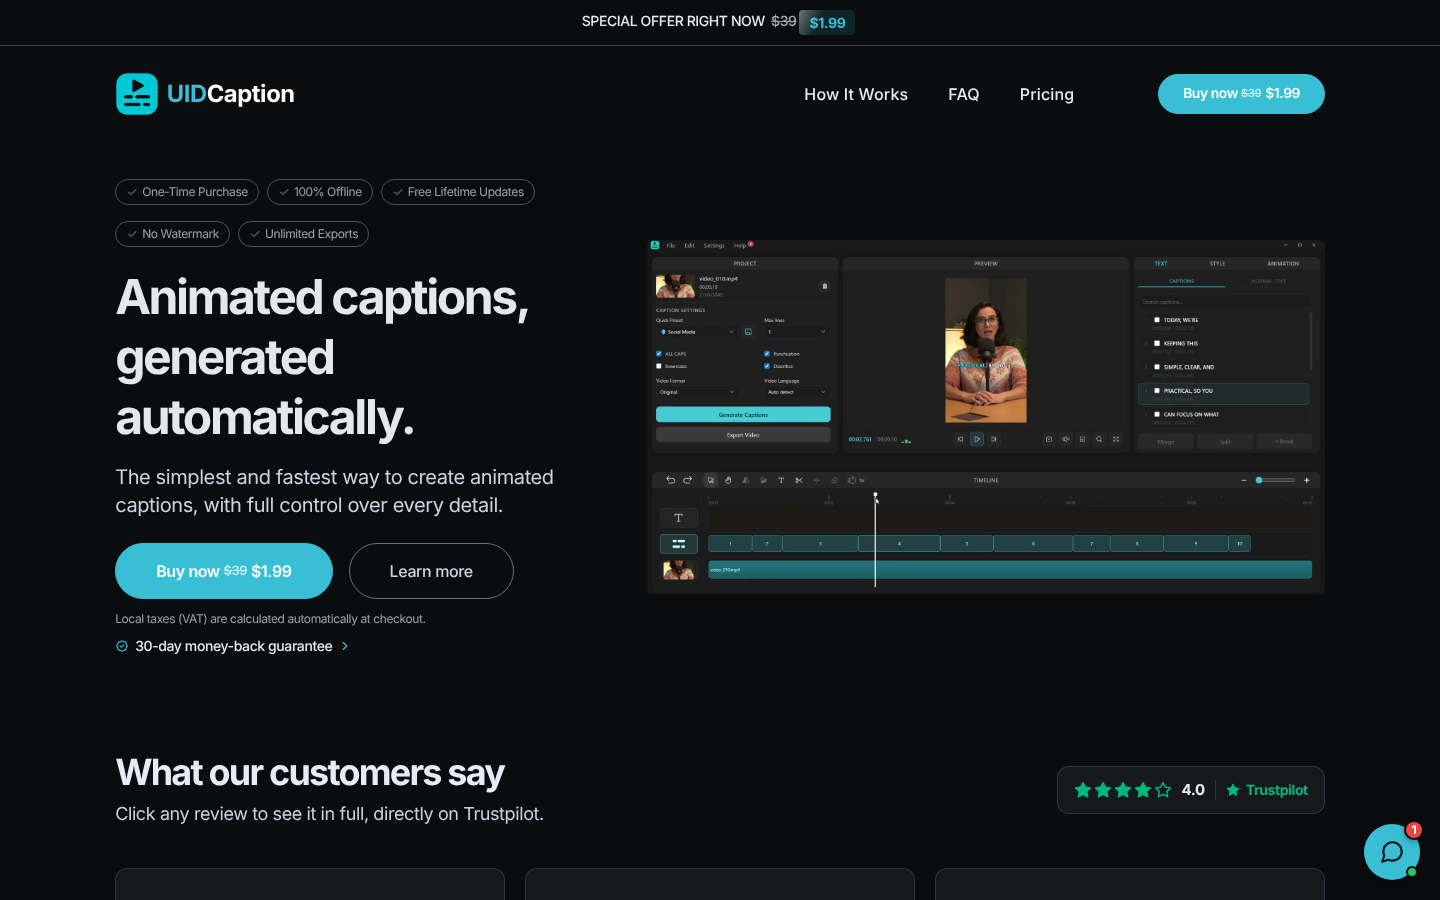Click the fullscreen icon in preview
Screen dimensions: 1440x900
point(1116,439)
